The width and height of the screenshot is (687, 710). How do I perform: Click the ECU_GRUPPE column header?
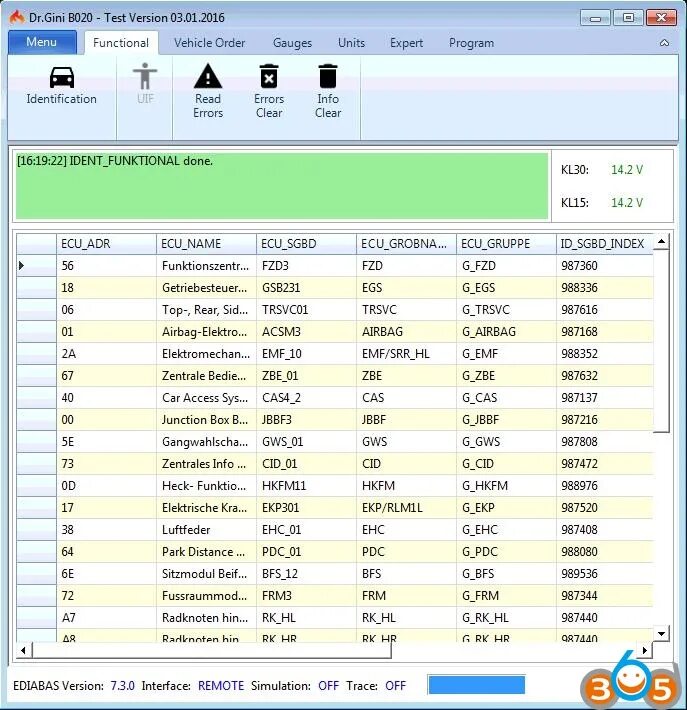[506, 244]
